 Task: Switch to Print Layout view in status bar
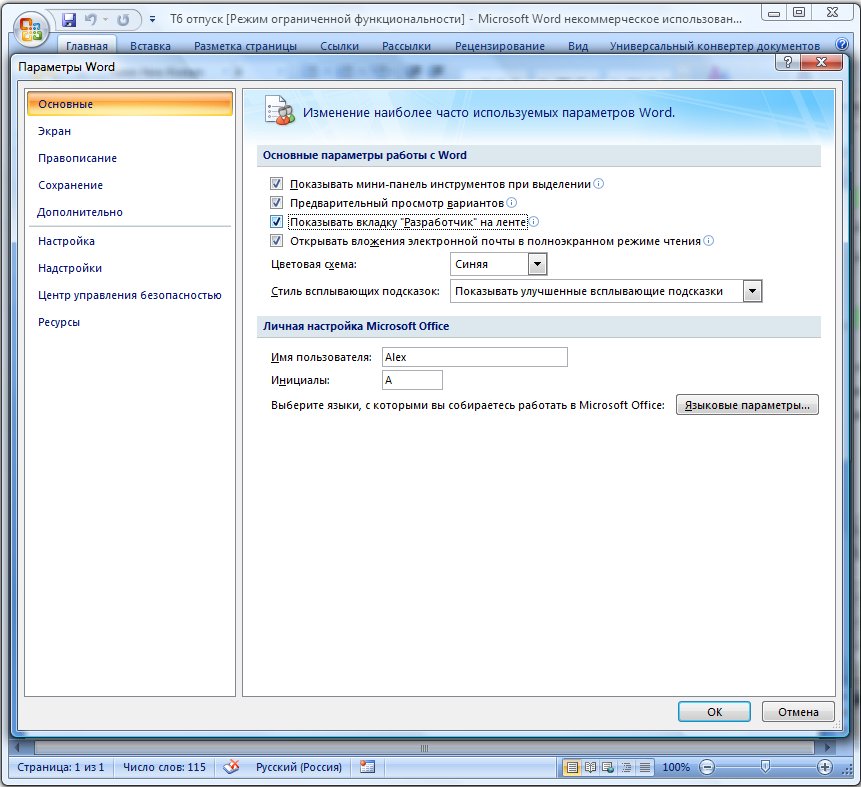pyautogui.click(x=572, y=767)
